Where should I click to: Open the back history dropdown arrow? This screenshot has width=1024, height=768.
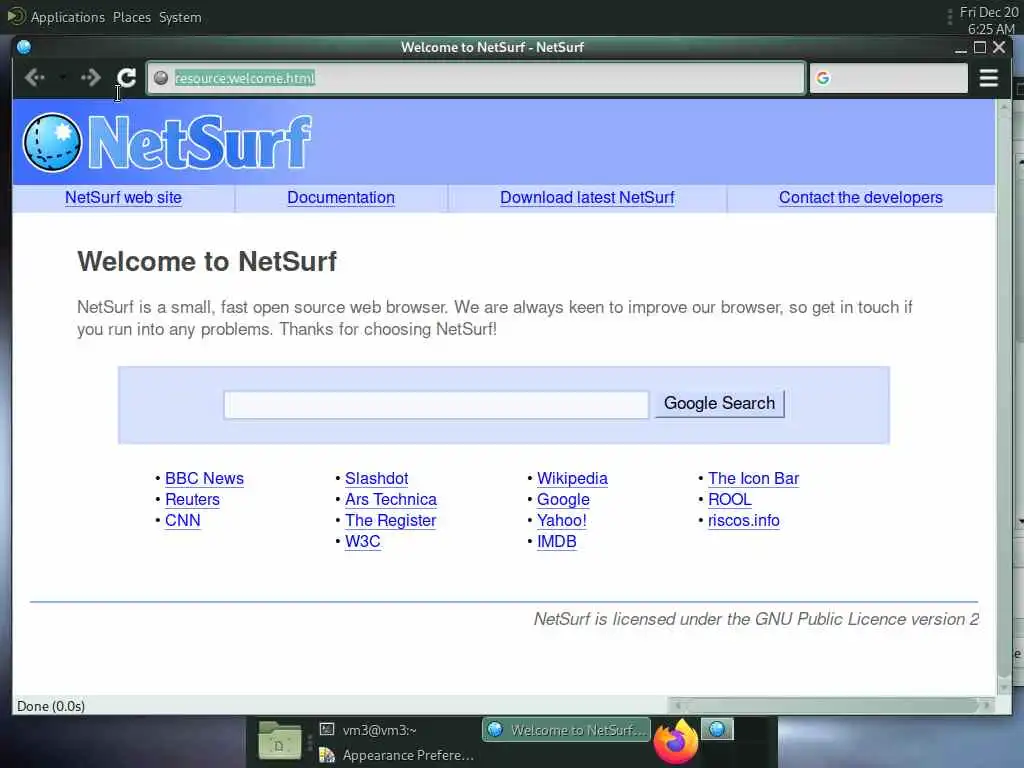63,78
